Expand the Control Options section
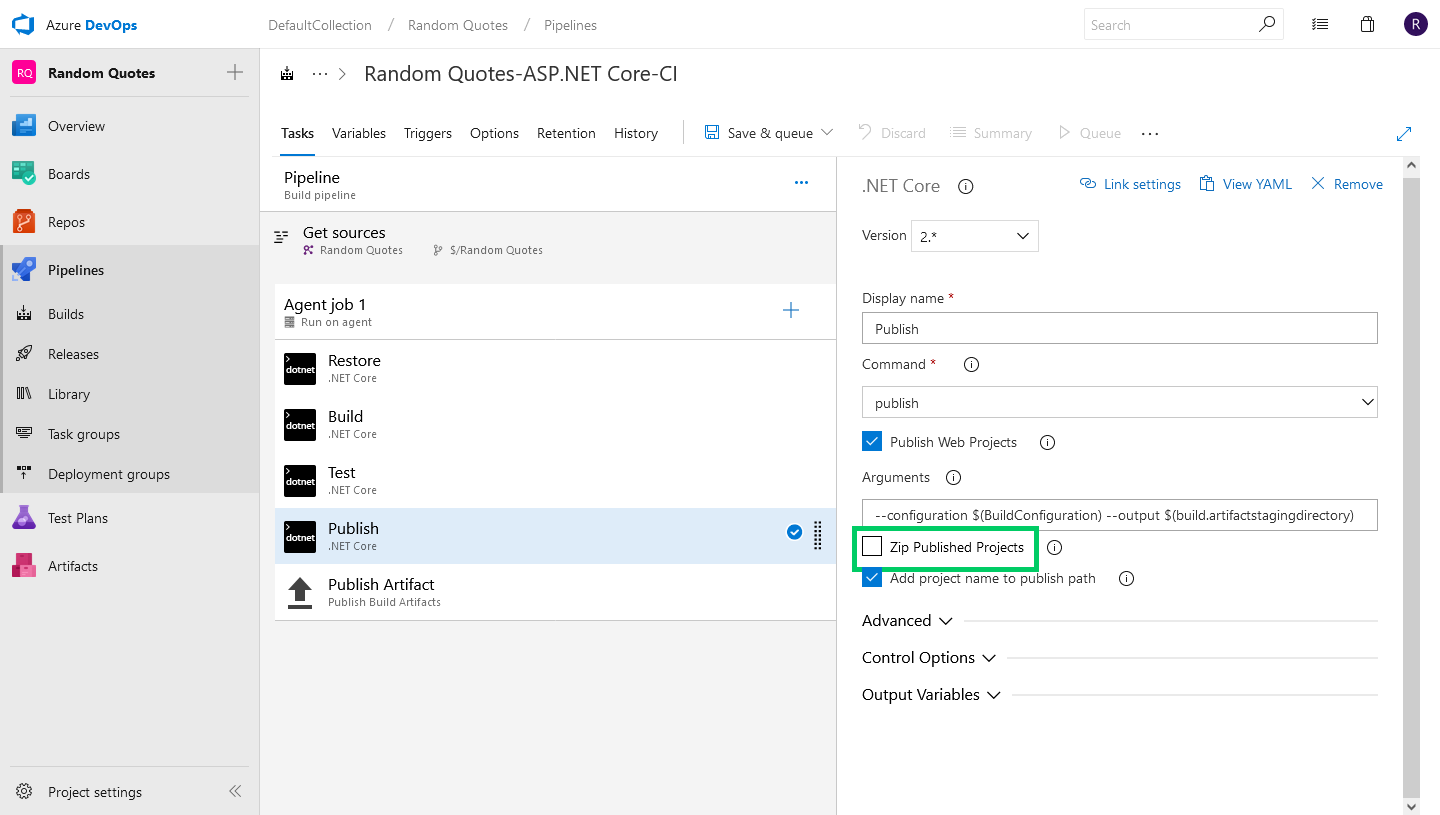This screenshot has height=815, width=1440. tap(929, 658)
